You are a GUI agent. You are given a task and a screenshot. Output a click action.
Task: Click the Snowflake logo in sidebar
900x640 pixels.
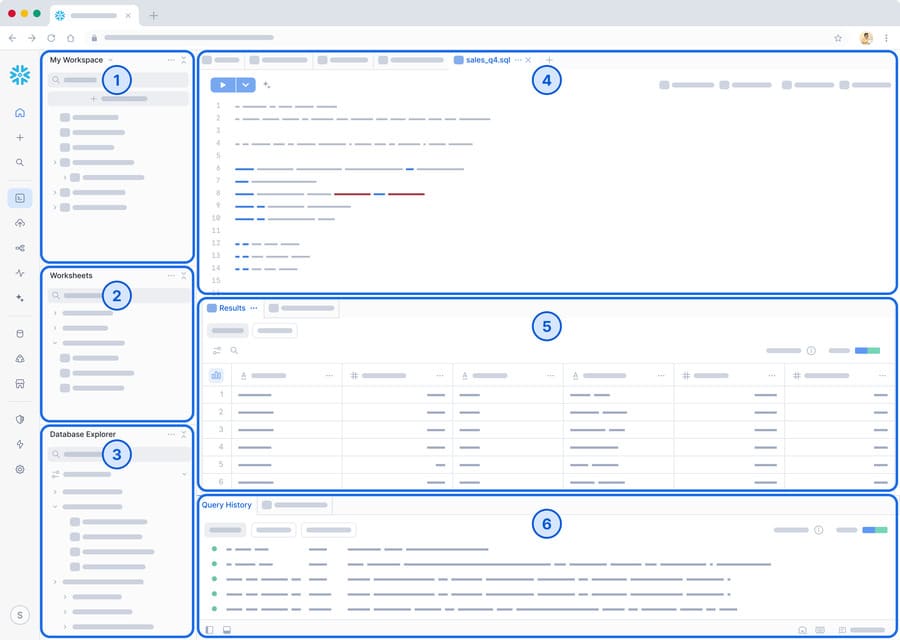[20, 75]
